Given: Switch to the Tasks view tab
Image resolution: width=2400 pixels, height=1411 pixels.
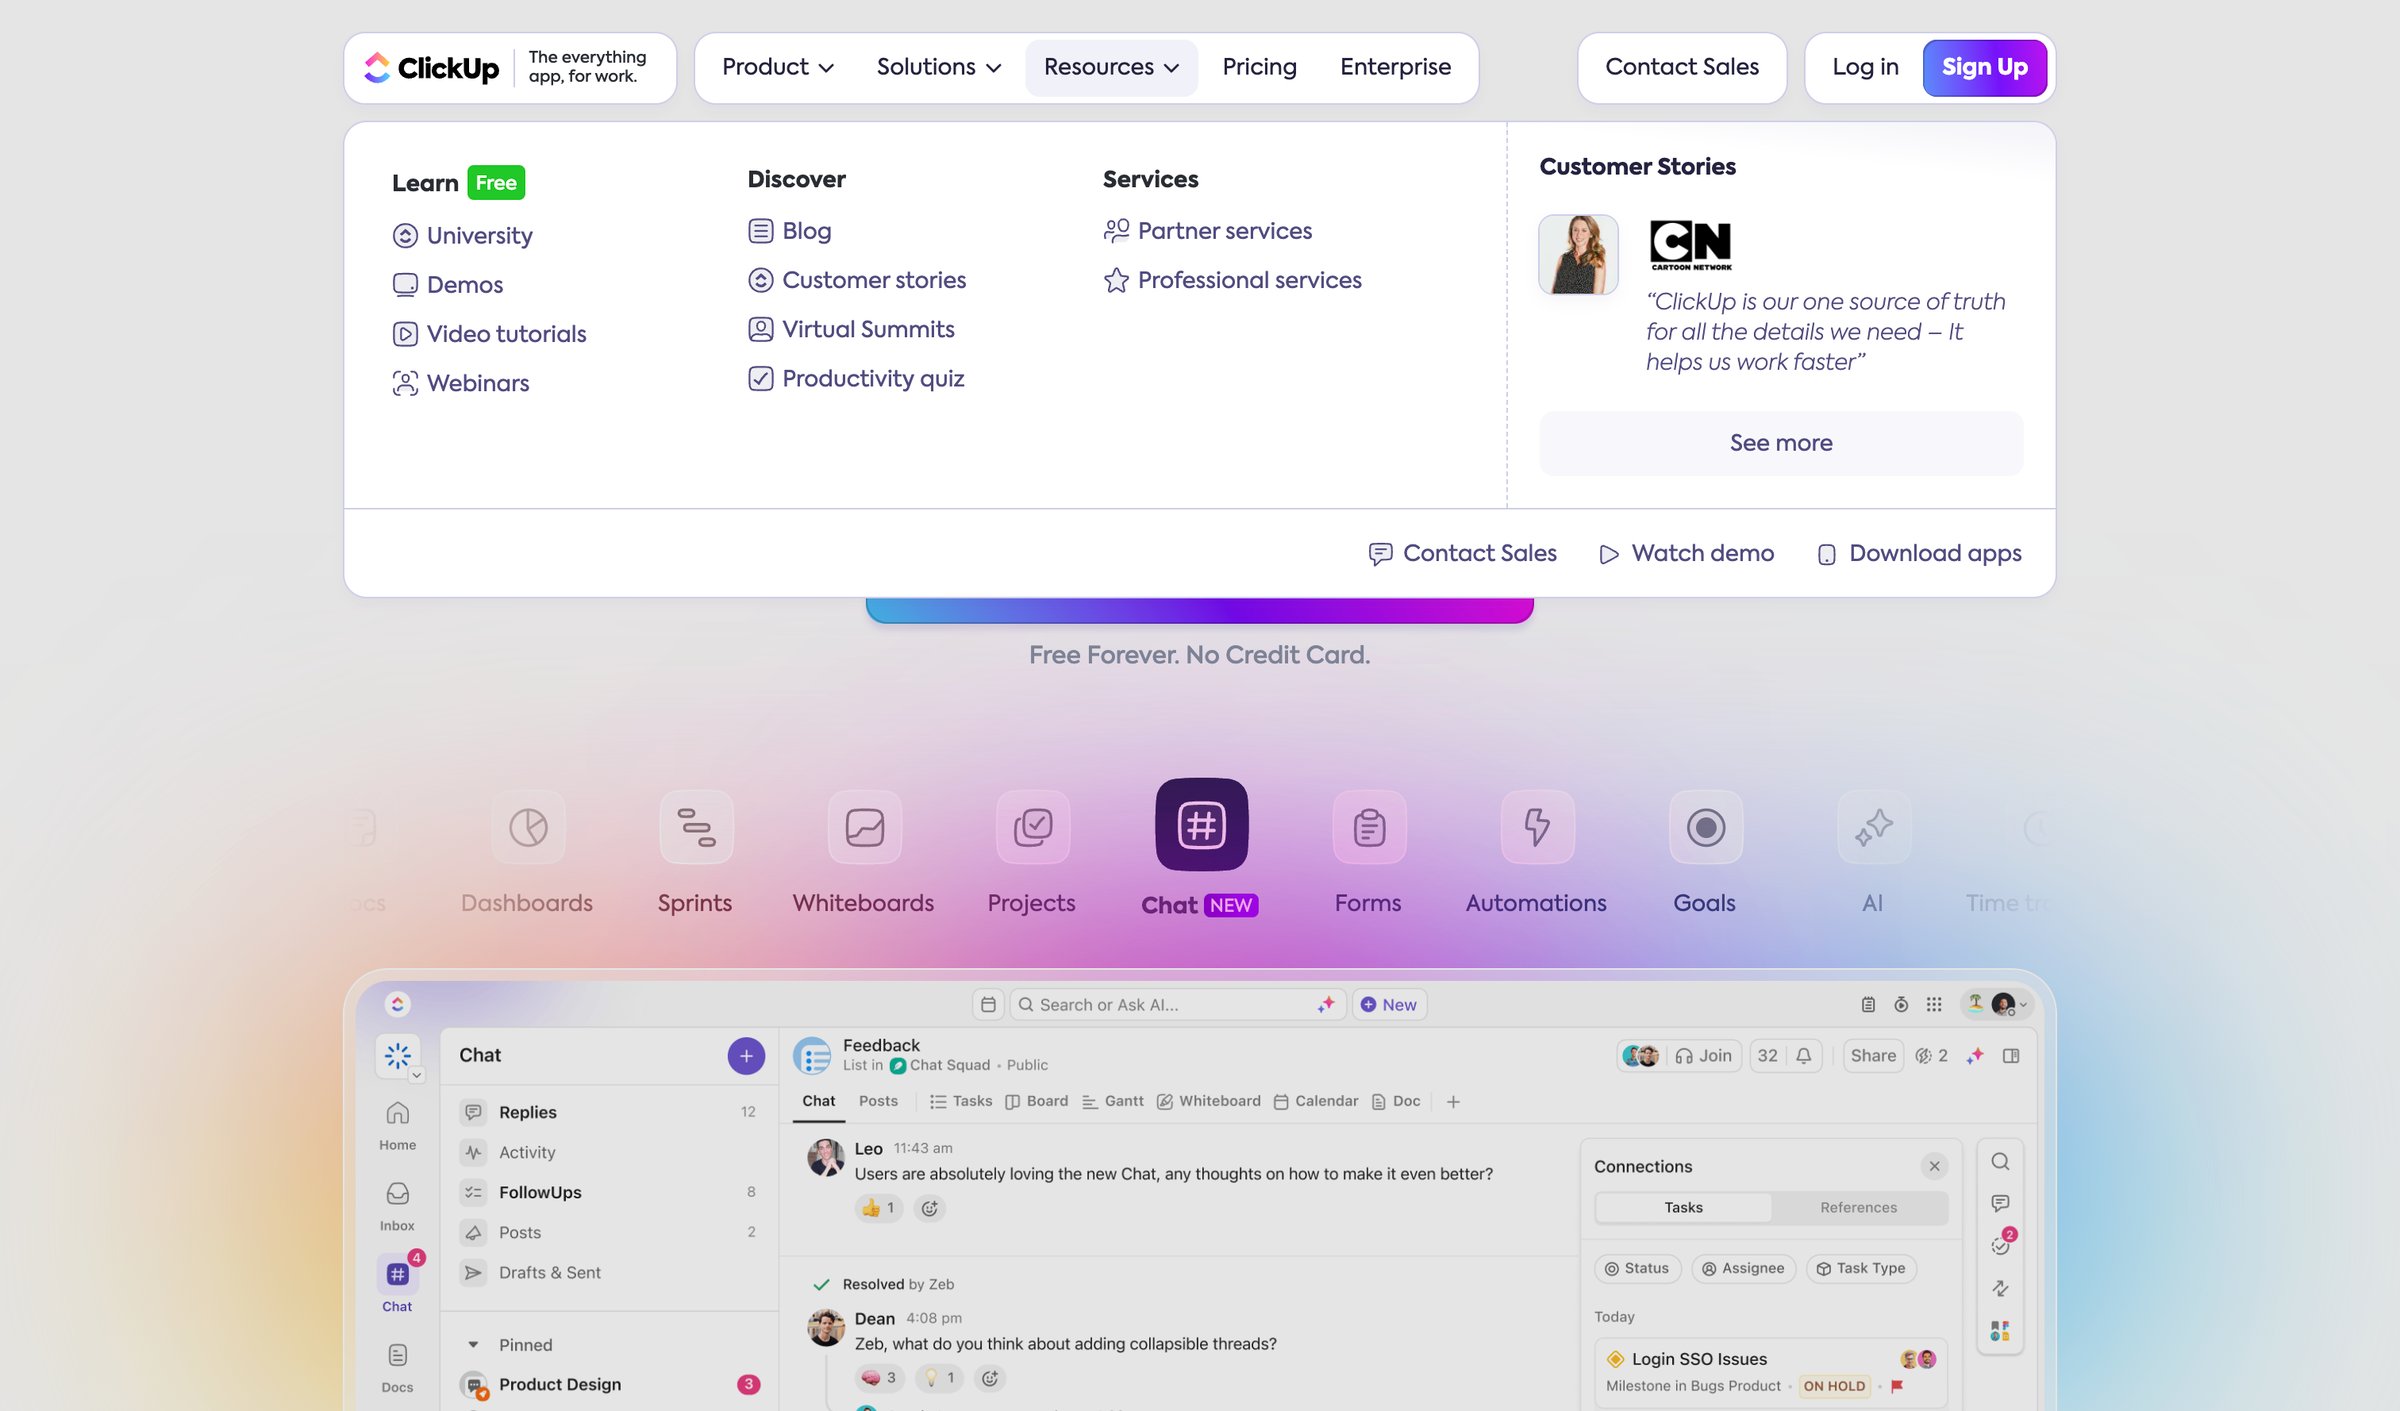Looking at the screenshot, I should [x=960, y=1100].
